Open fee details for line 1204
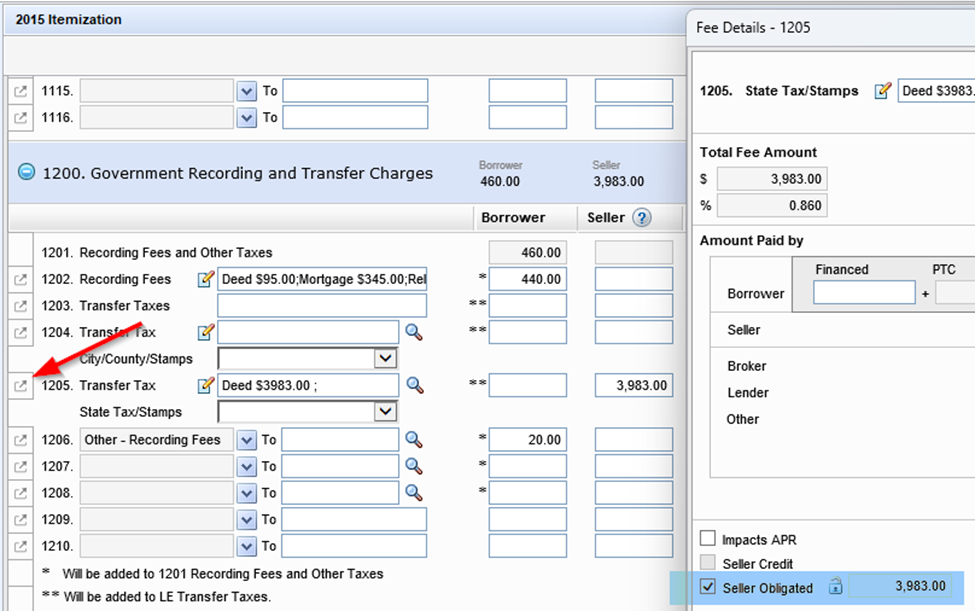Image resolution: width=975 pixels, height=611 pixels. (x=21, y=333)
